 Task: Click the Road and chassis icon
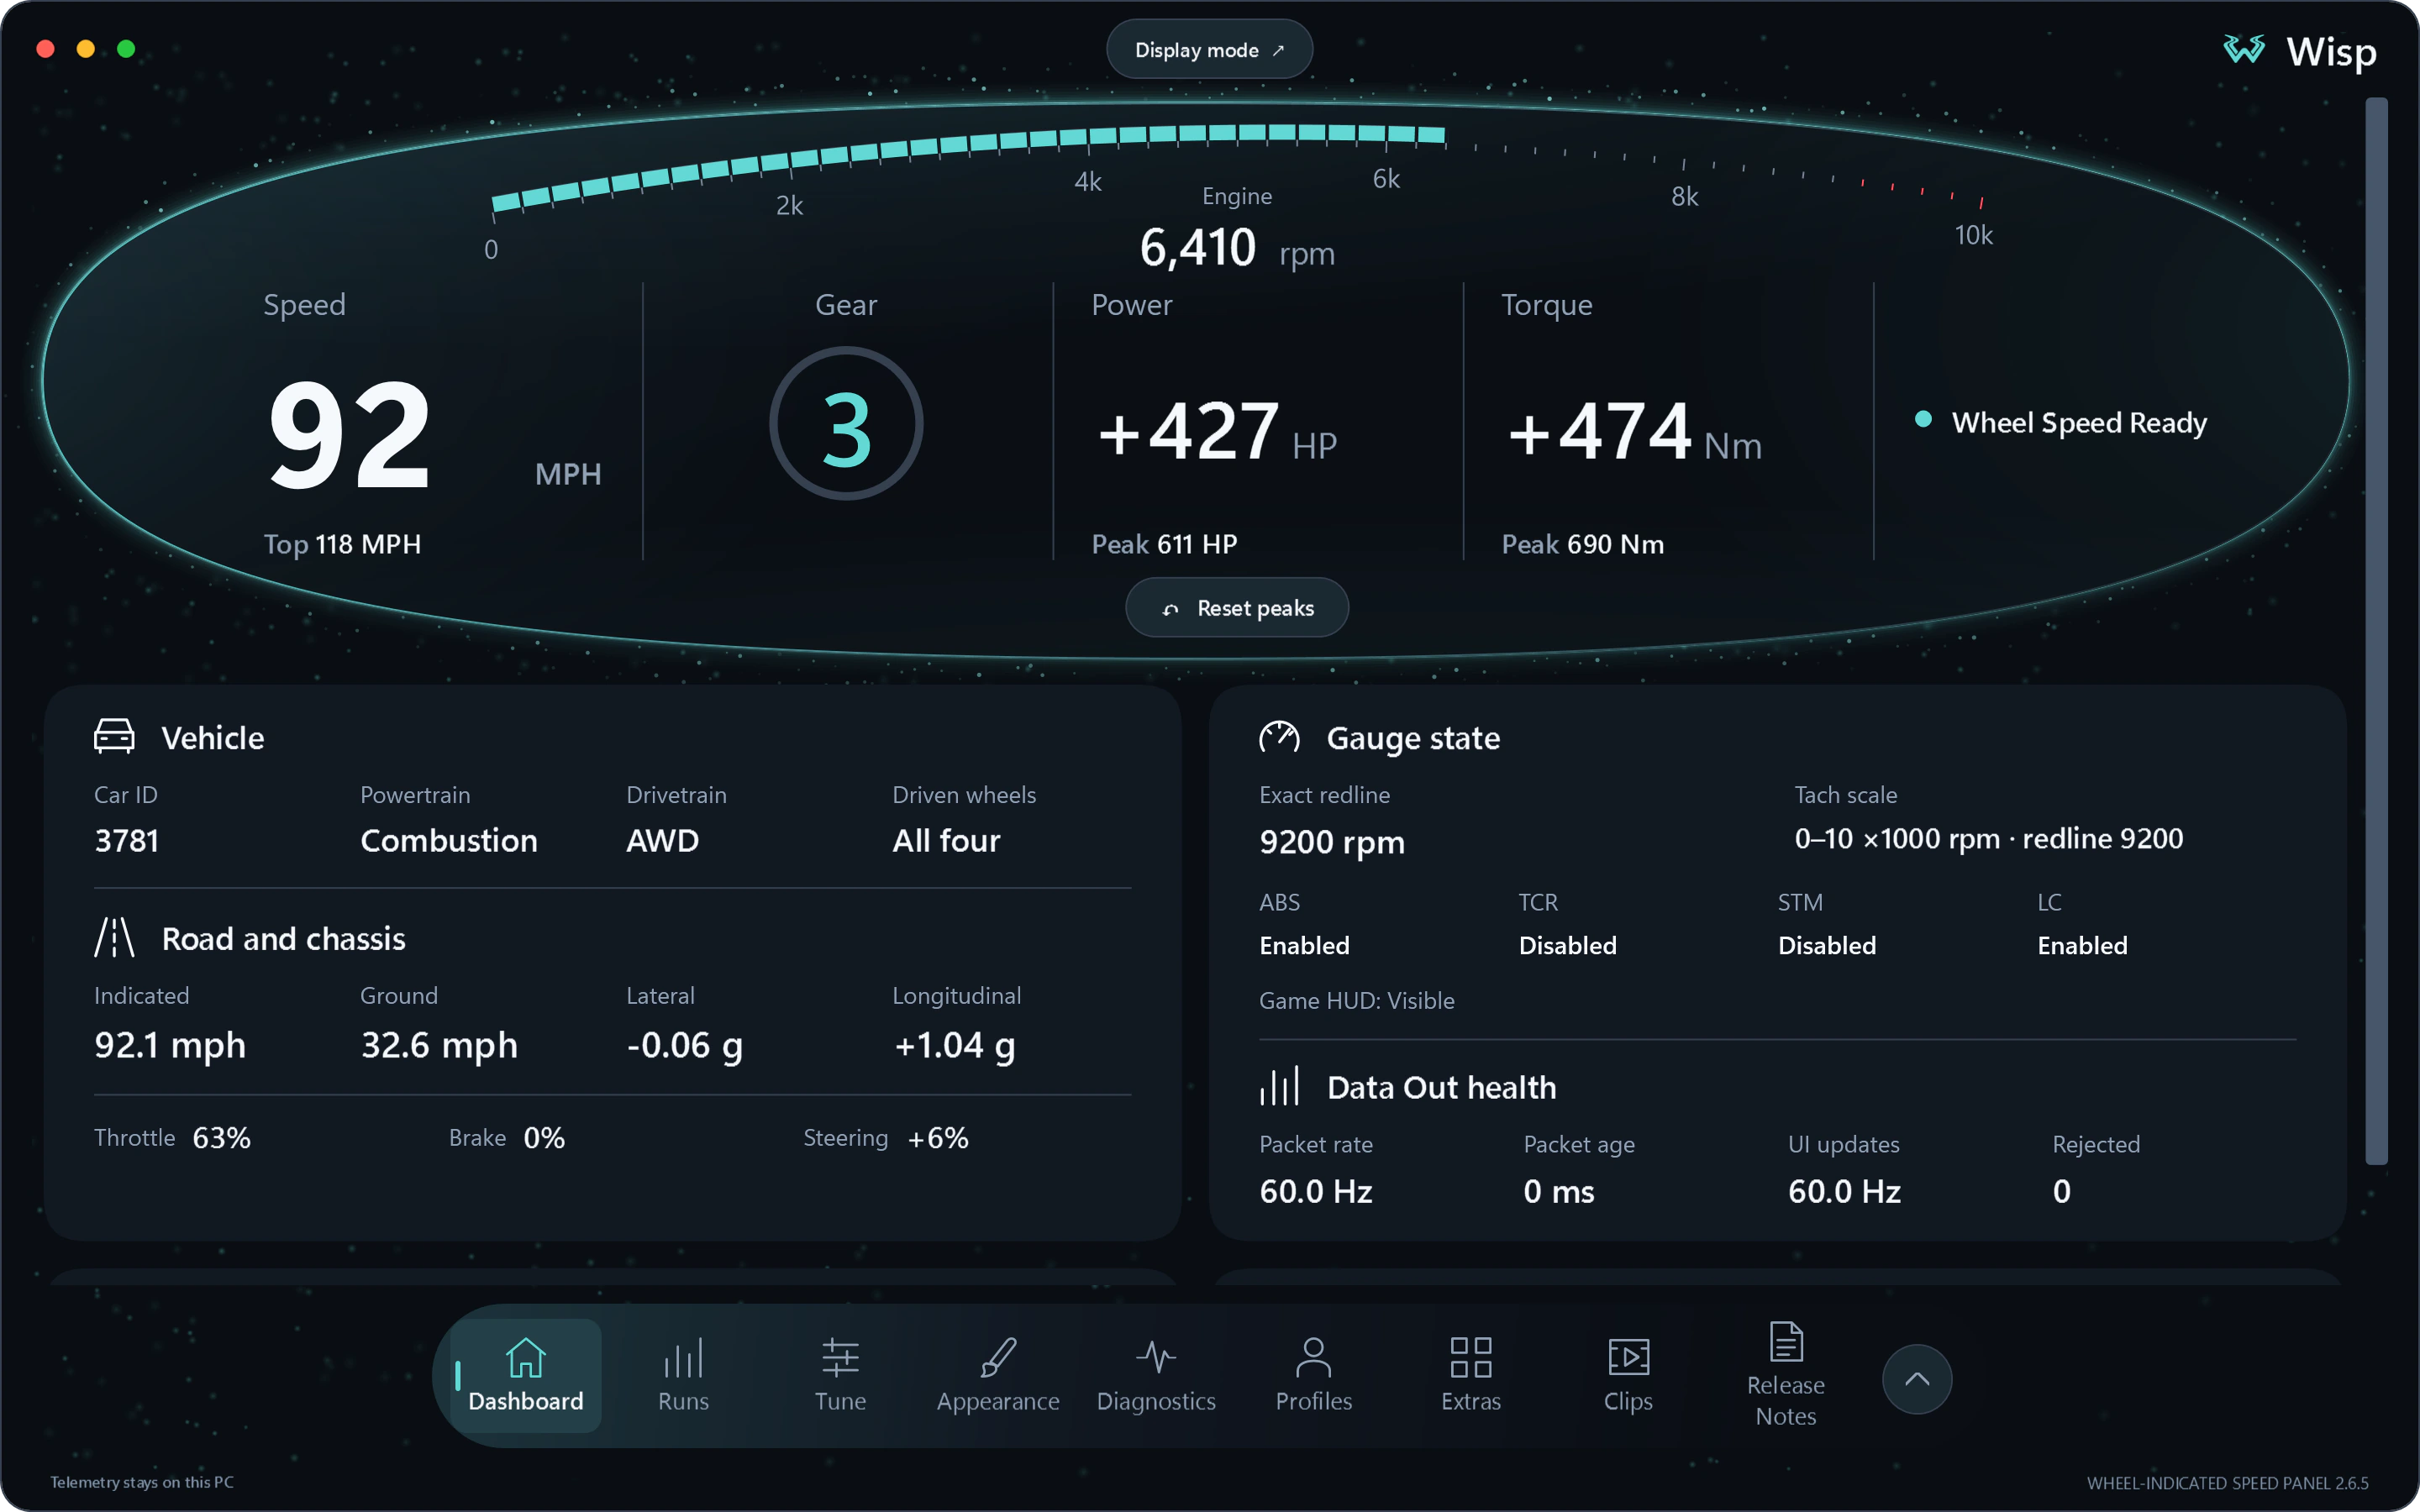[114, 938]
